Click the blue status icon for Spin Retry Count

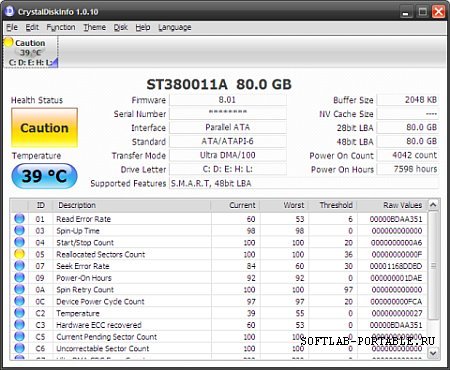pos(20,289)
